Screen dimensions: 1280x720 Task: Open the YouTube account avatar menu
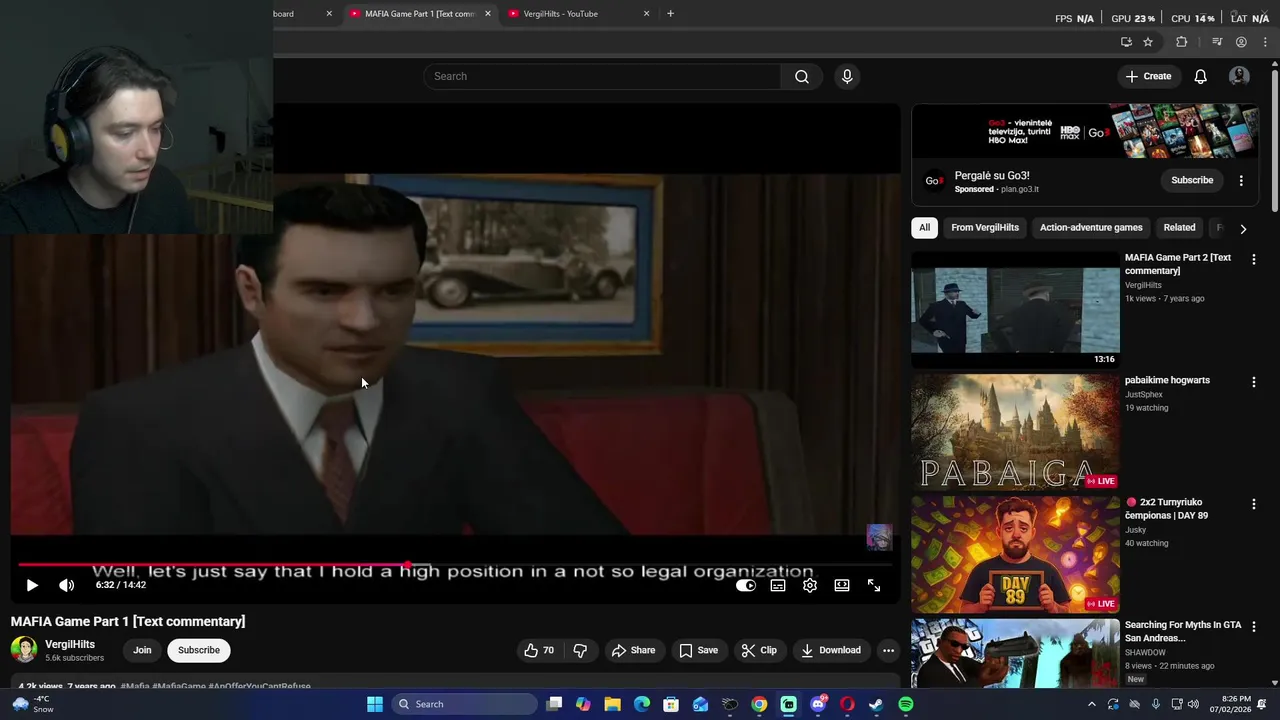point(1239,76)
